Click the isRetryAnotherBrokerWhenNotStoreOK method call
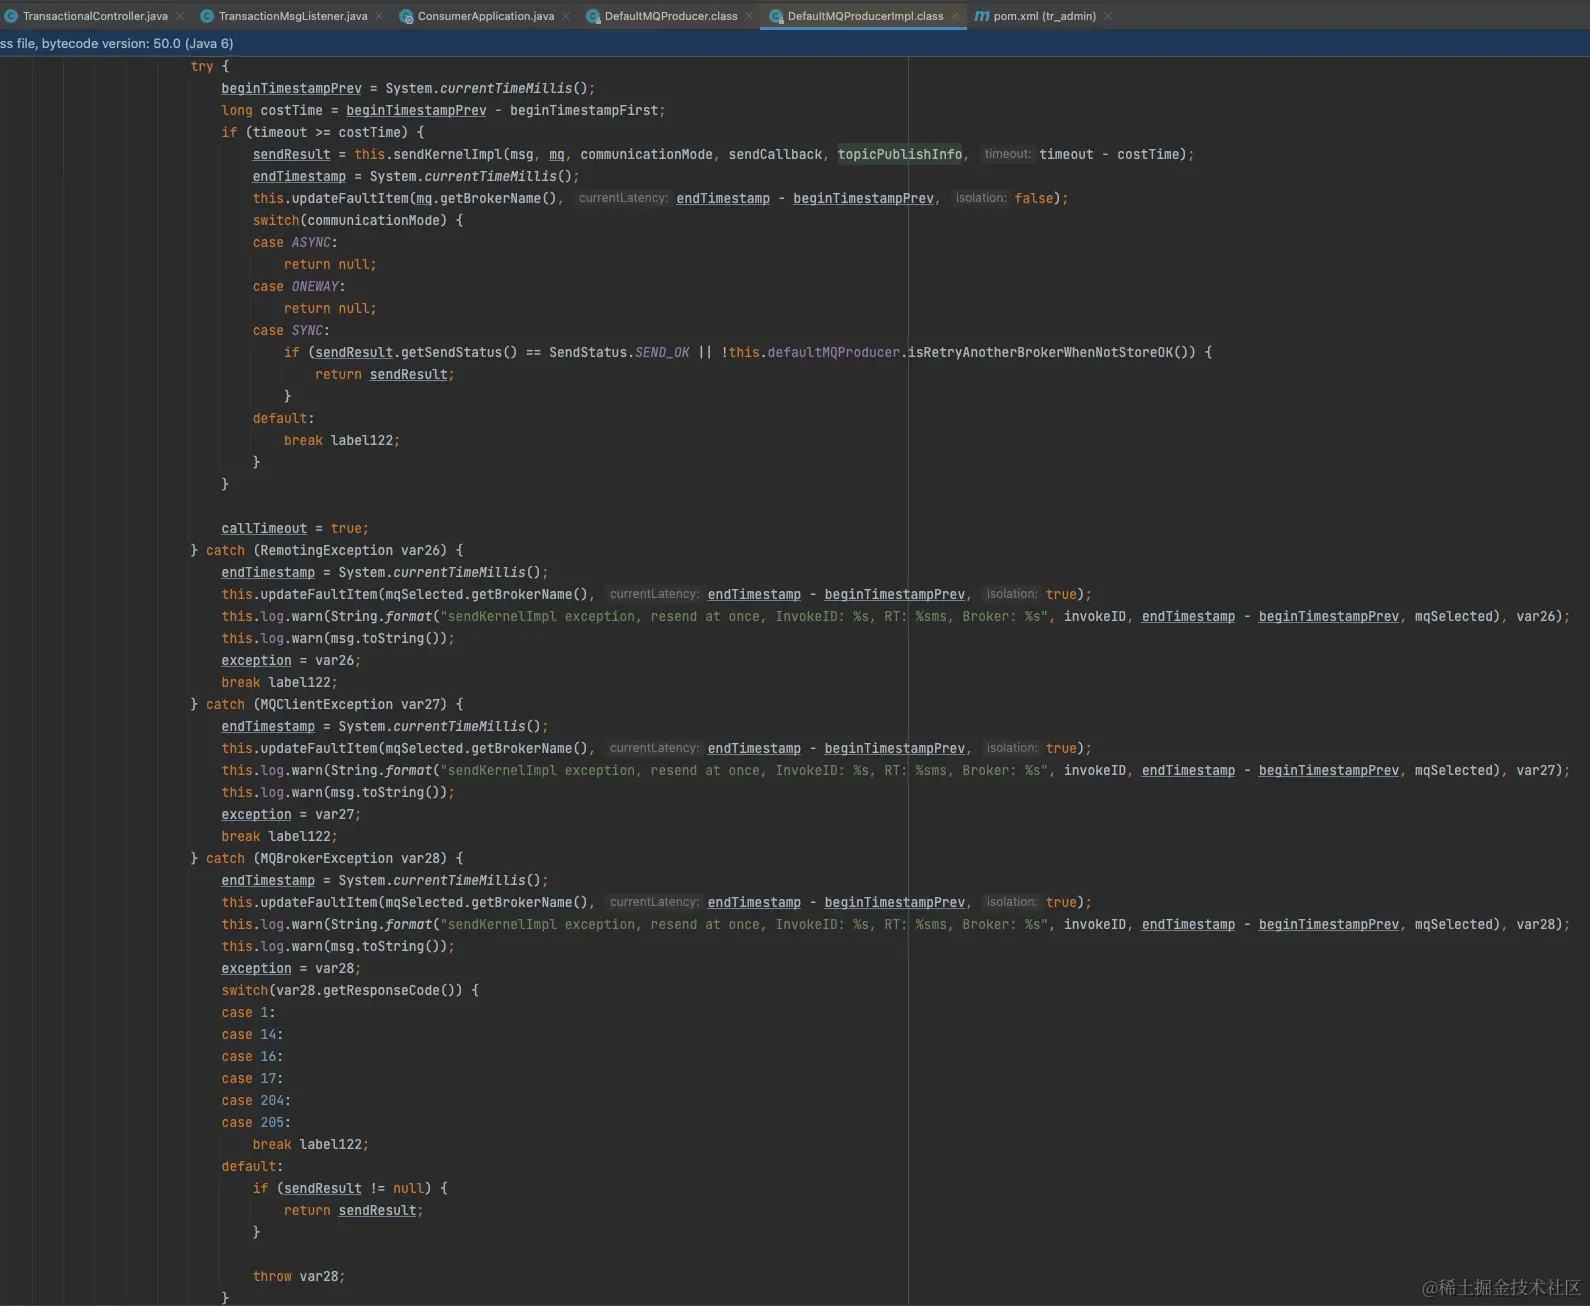Image resolution: width=1590 pixels, height=1306 pixels. pos(1051,352)
